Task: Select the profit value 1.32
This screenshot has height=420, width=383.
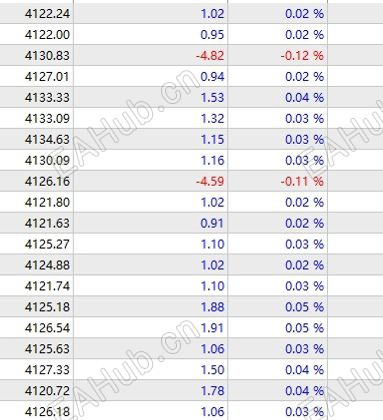Action: 212,119
